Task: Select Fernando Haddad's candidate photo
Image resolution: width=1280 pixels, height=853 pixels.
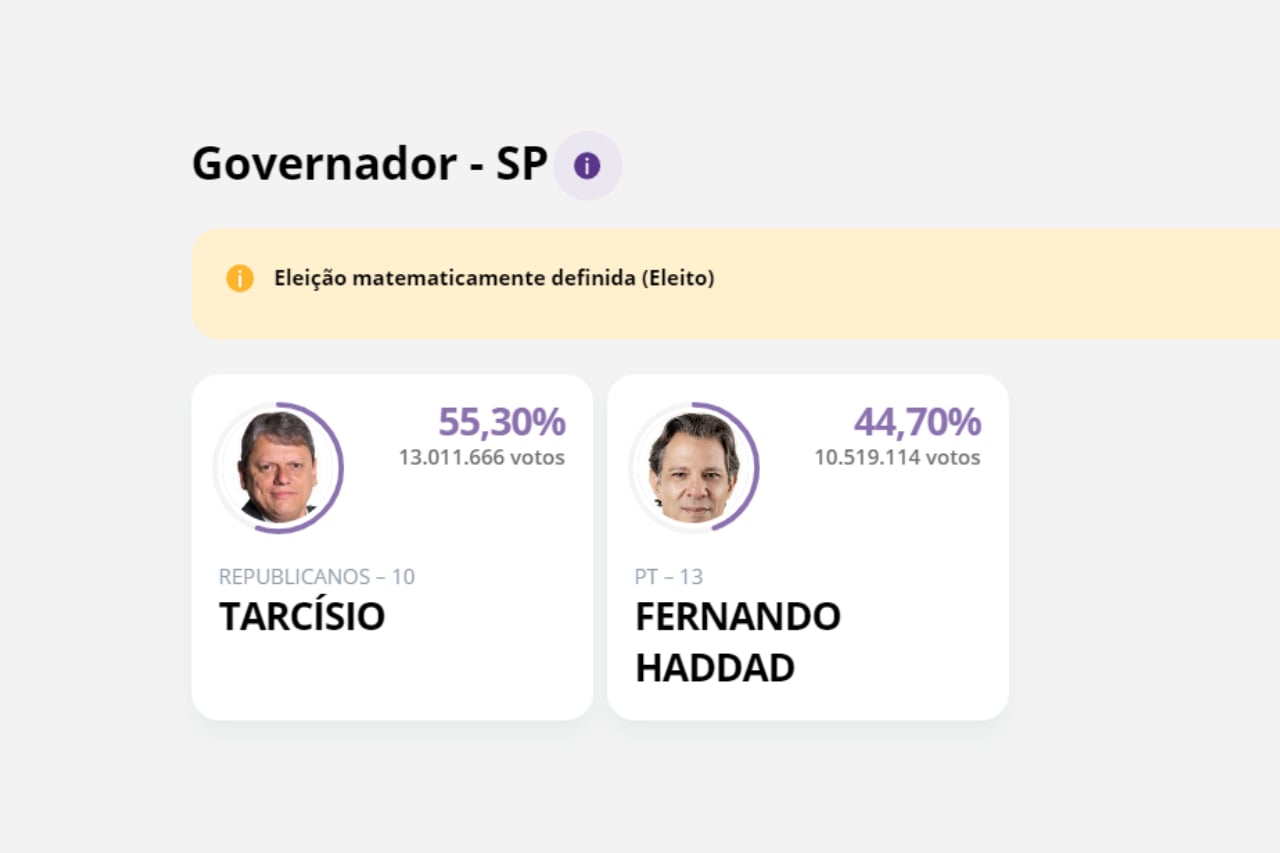Action: (693, 467)
